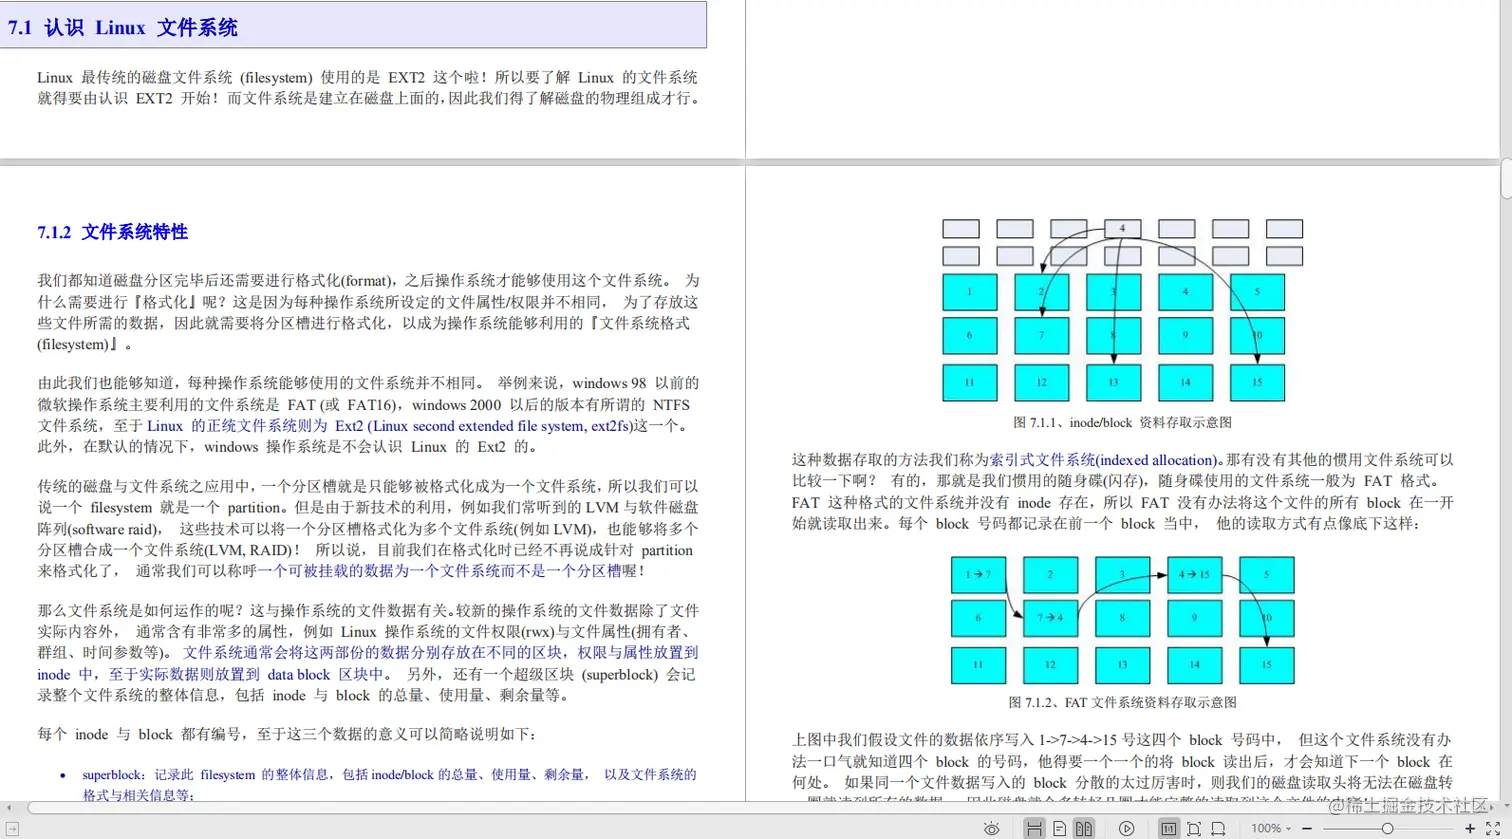Viewport: 1512px width, 839px height.
Task: Select the fit-to-width page icon
Action: click(1220, 829)
